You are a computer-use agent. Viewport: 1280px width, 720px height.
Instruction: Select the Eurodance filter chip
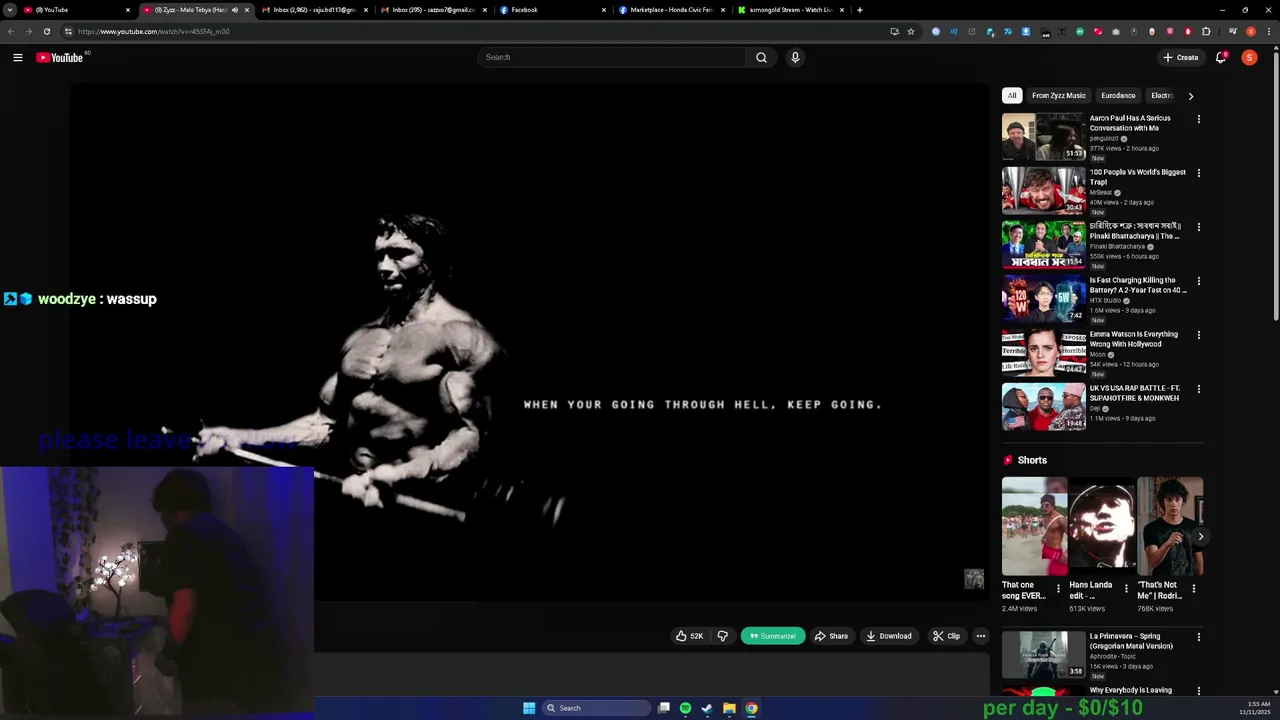click(1118, 96)
